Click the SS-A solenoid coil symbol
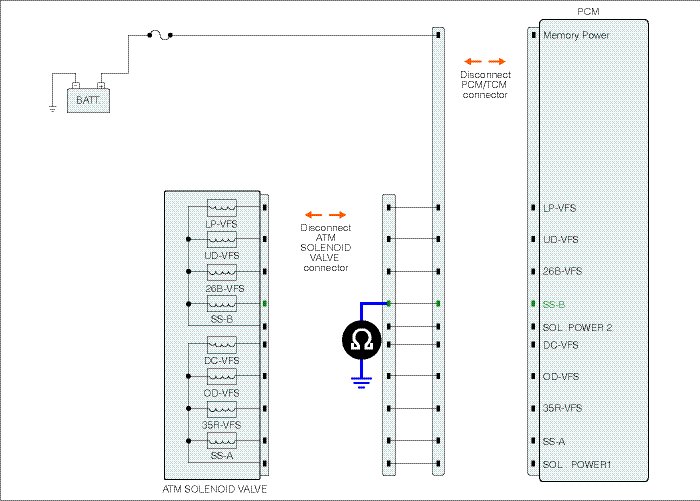 (x=222, y=441)
